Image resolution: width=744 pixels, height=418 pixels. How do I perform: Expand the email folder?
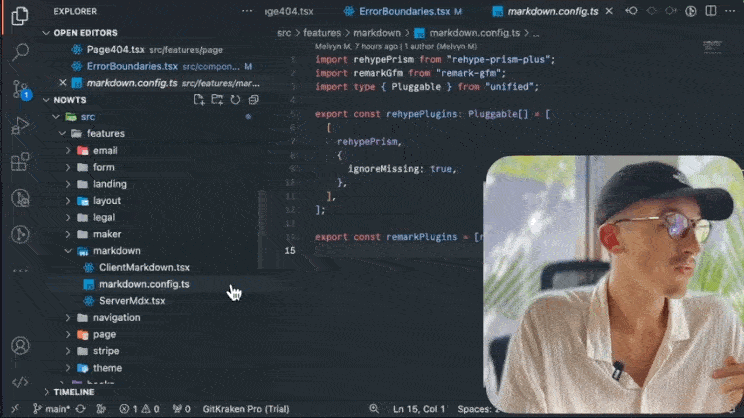(x=105, y=150)
